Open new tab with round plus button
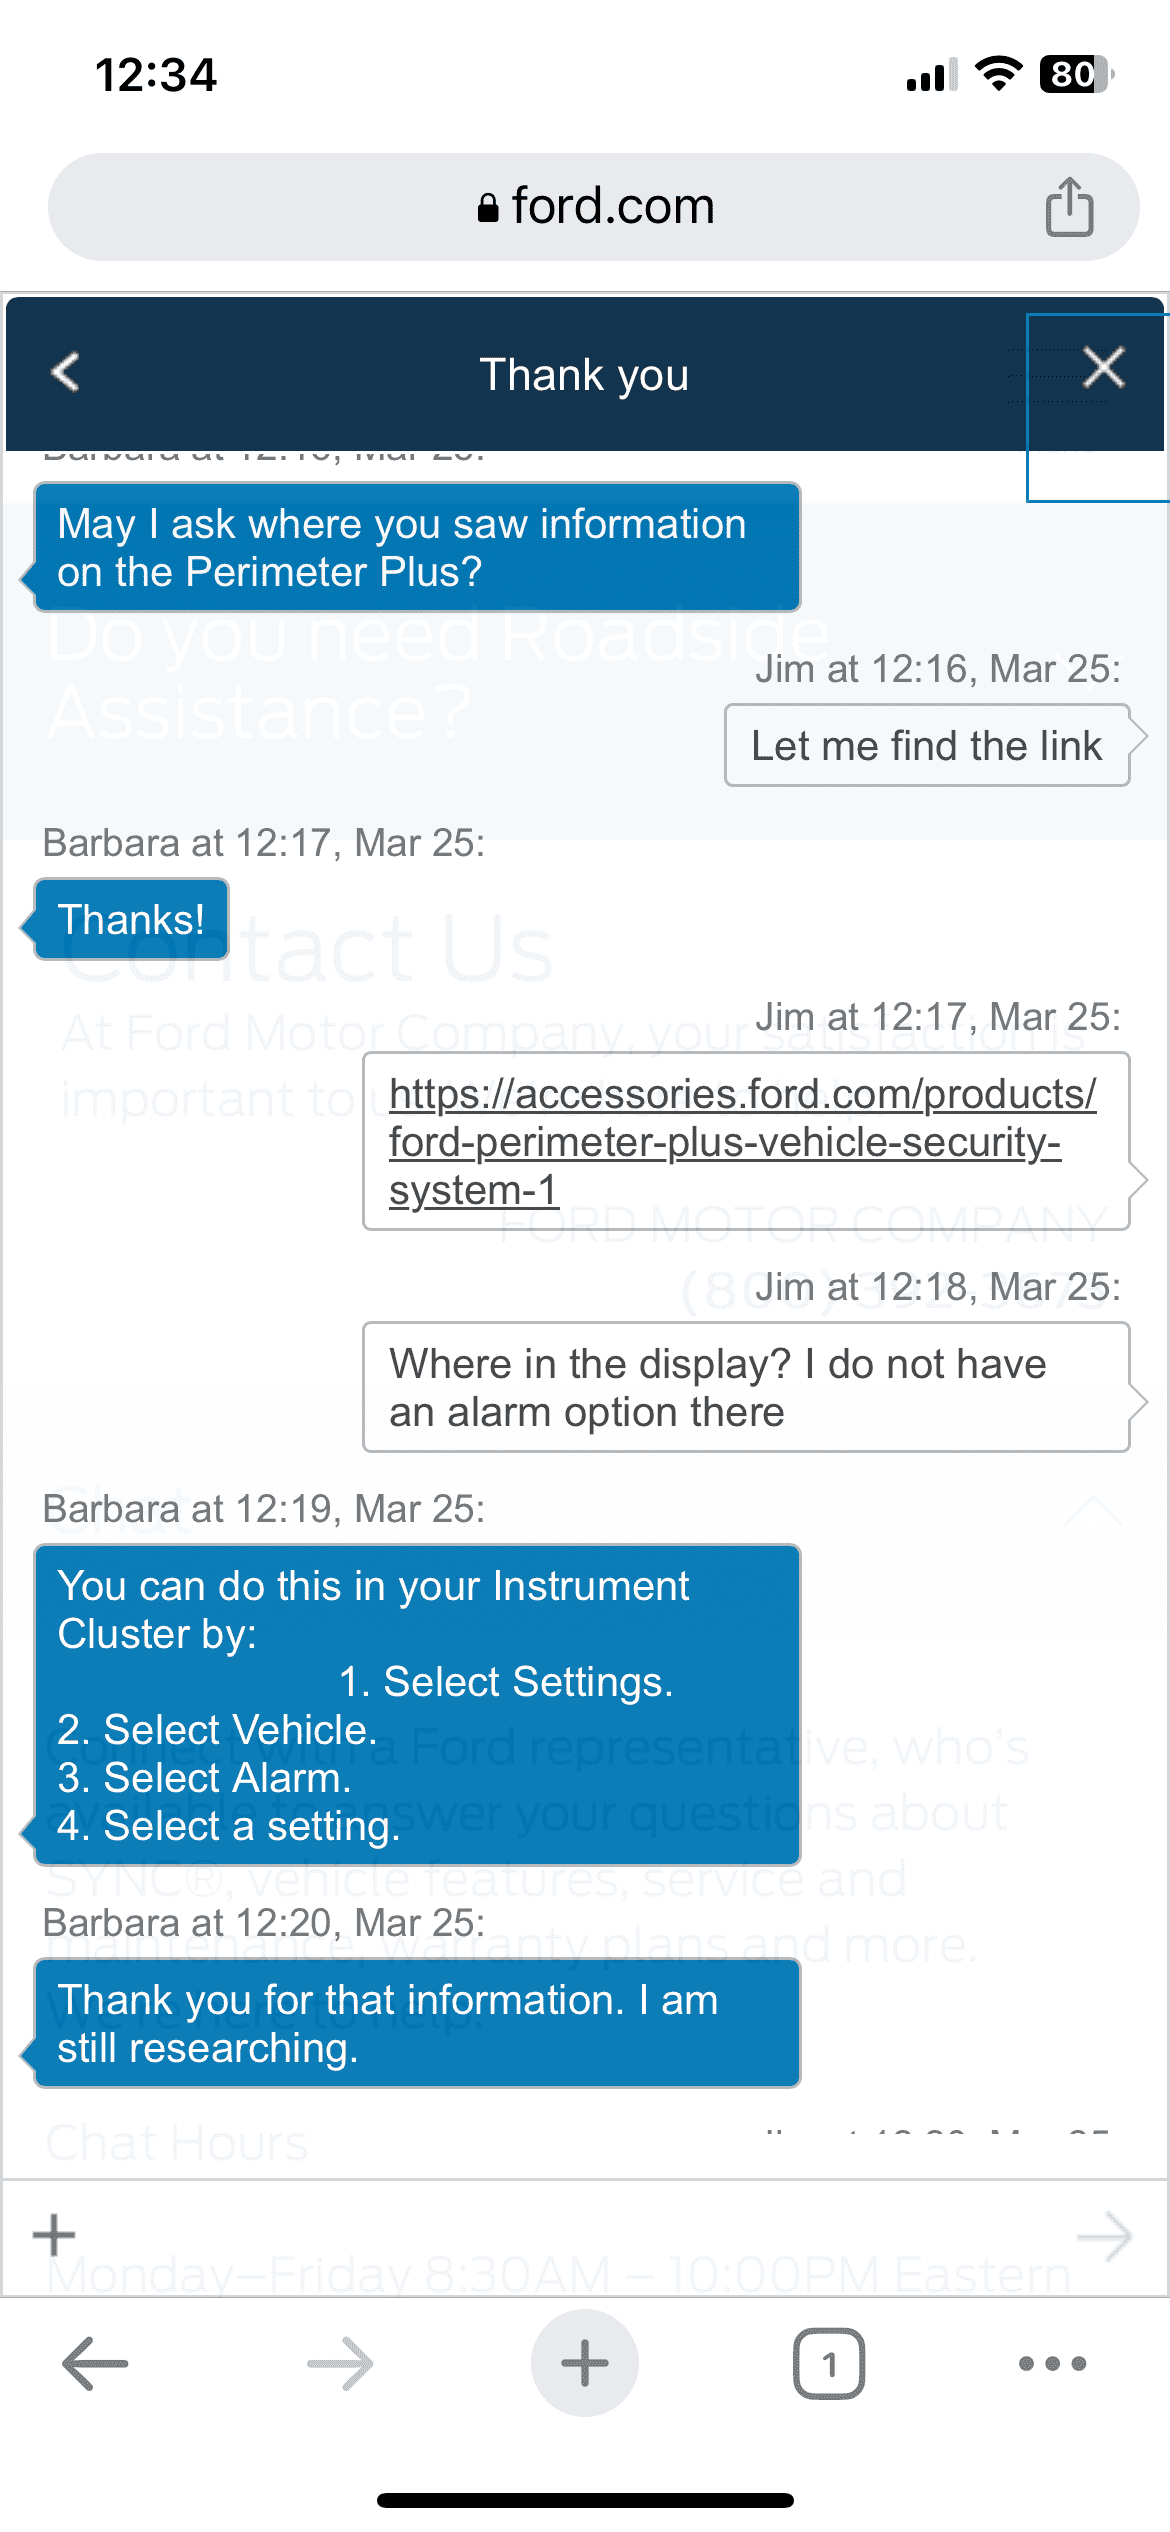 tap(585, 2363)
